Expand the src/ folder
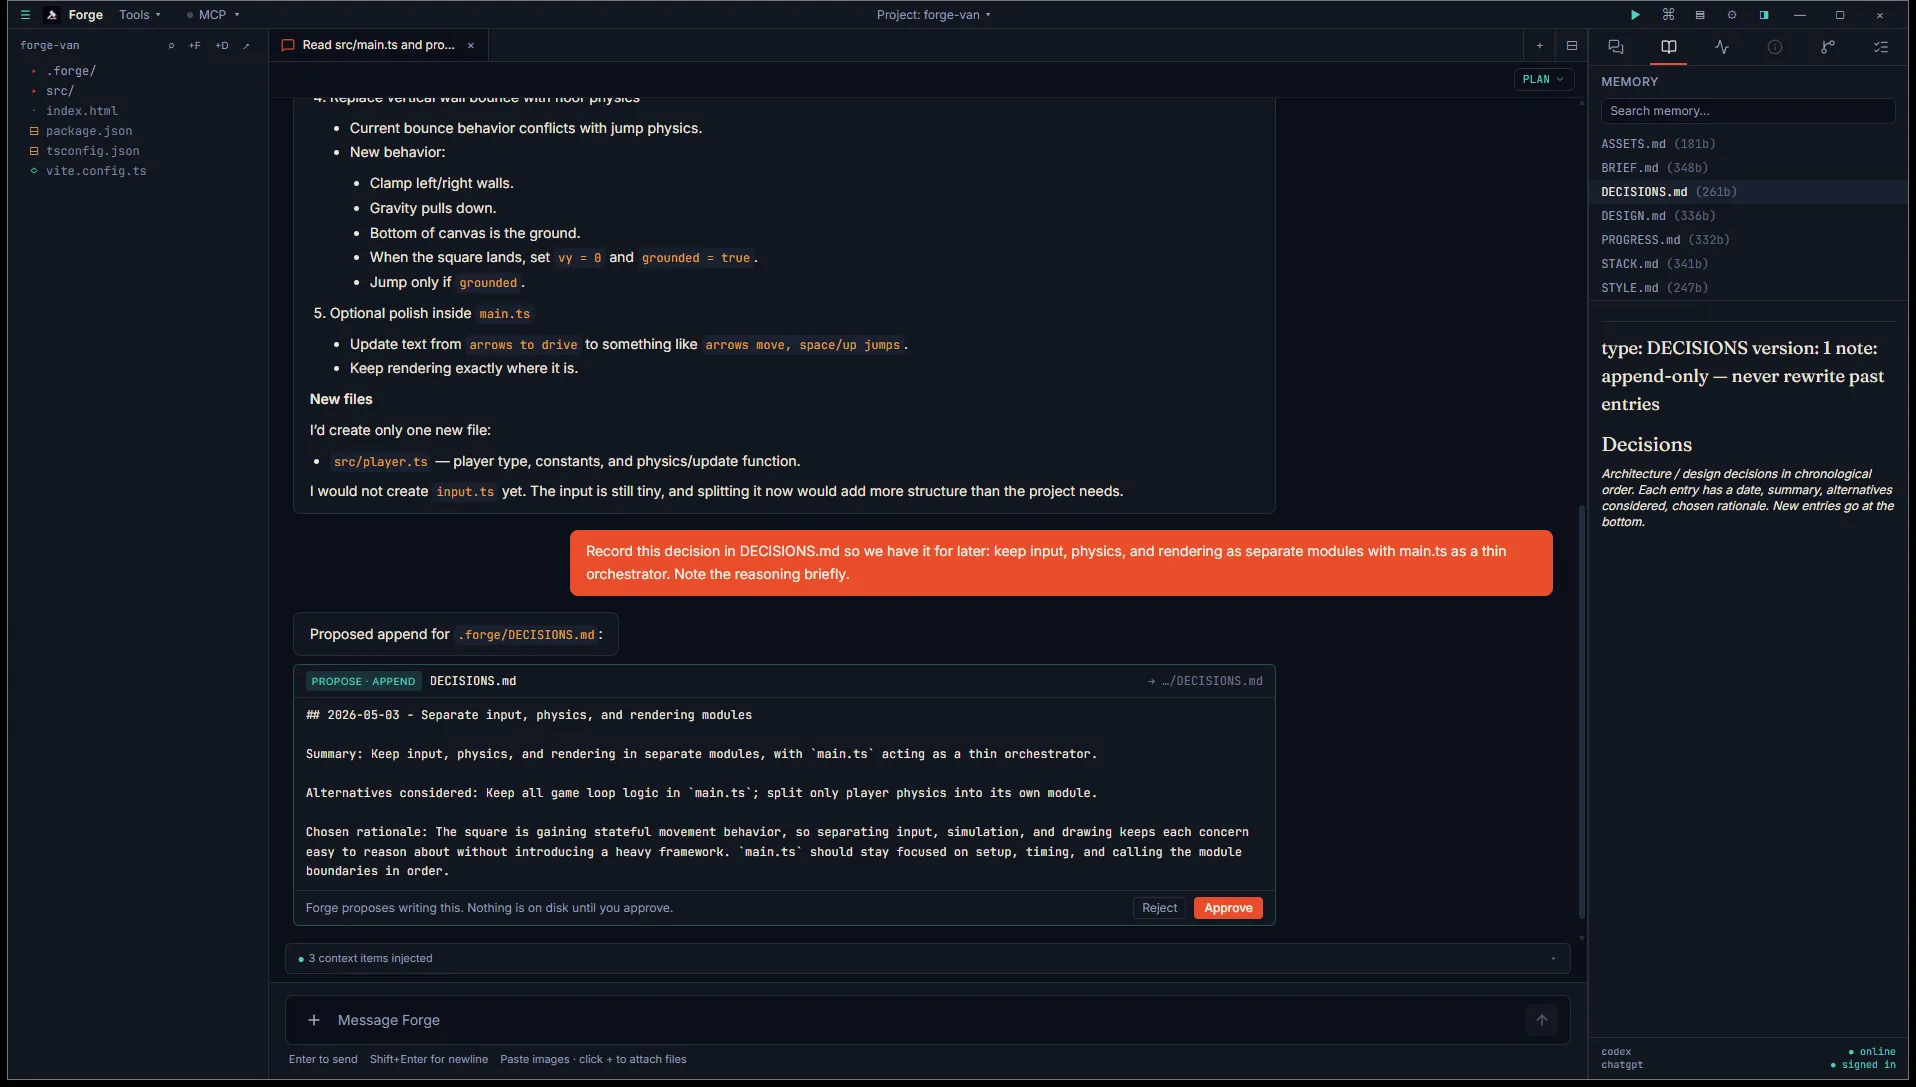Viewport: 1916px width, 1087px height. [x=60, y=91]
